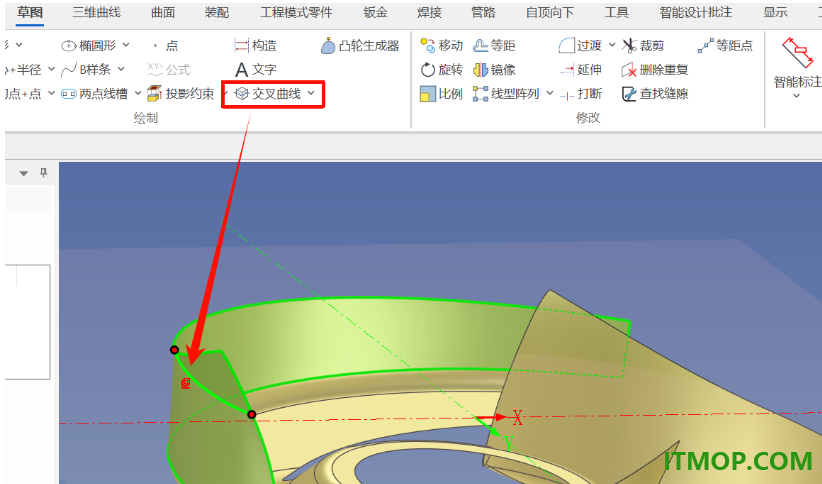Click the 旋转 rotate tool
The height and width of the screenshot is (484, 822).
[442, 69]
